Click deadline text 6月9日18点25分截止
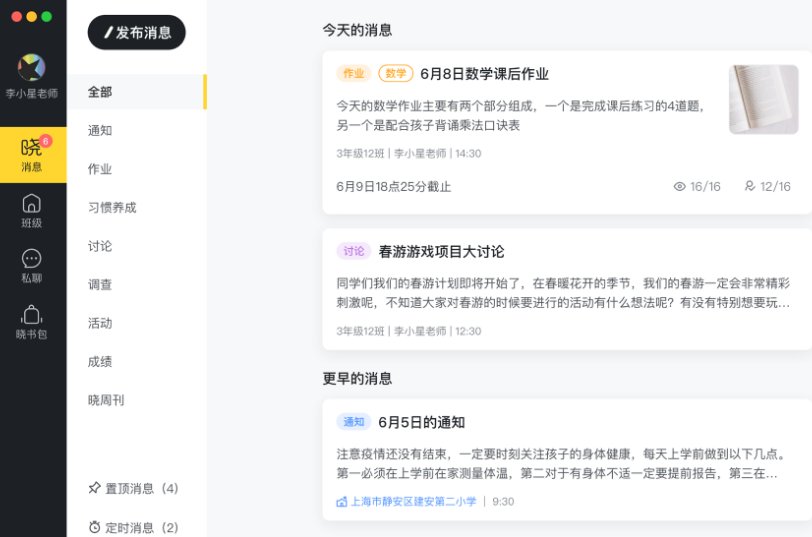 (x=394, y=187)
